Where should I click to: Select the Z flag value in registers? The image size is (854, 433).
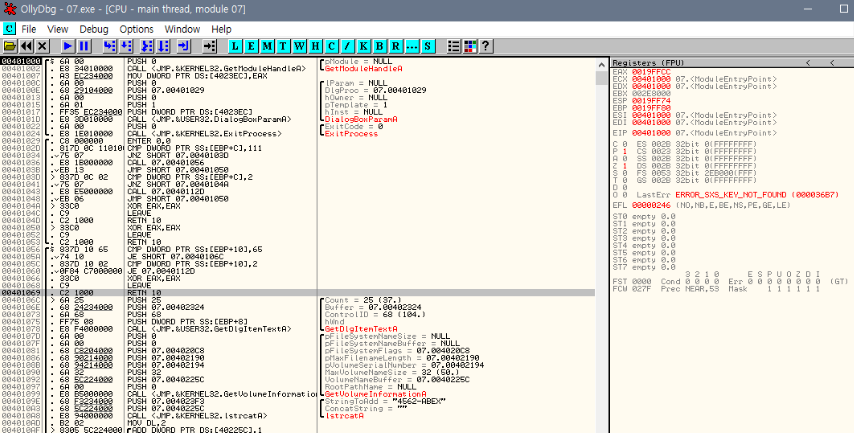(x=625, y=166)
